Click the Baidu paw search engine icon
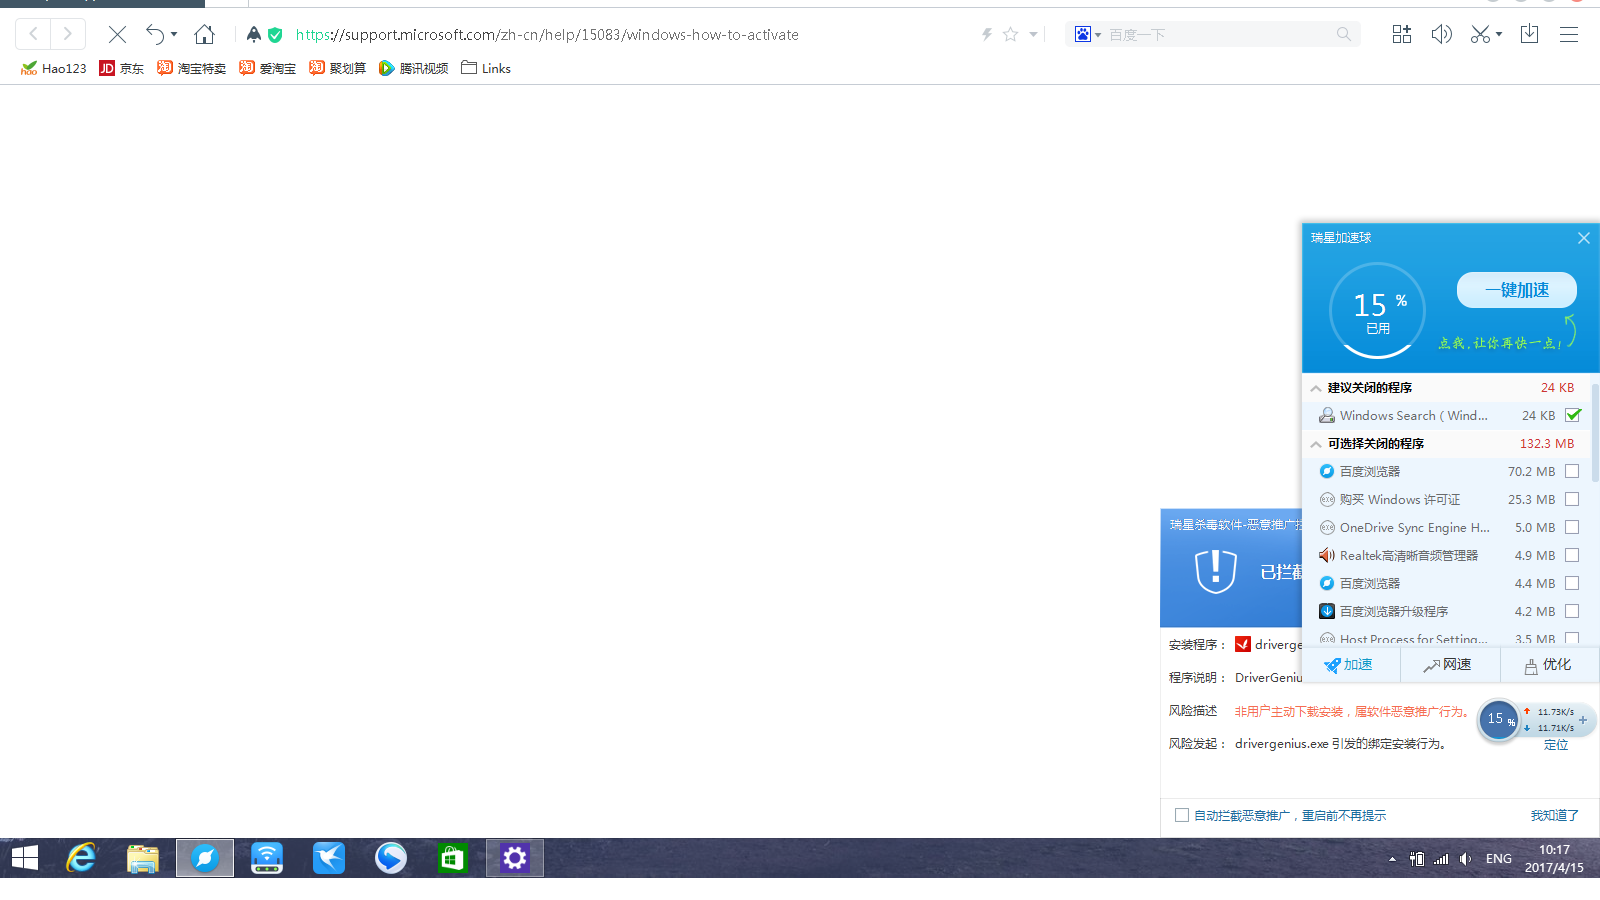1600x900 pixels. (x=1082, y=34)
